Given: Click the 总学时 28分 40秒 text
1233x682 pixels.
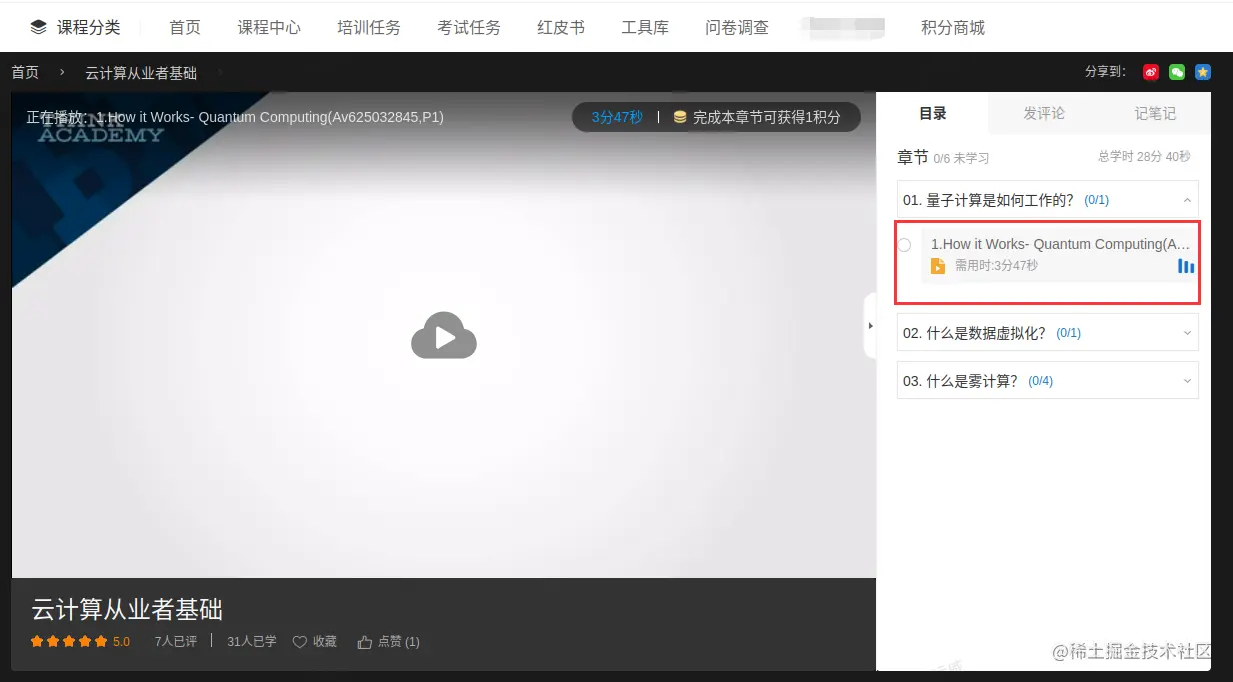Looking at the screenshot, I should click(x=1144, y=157).
